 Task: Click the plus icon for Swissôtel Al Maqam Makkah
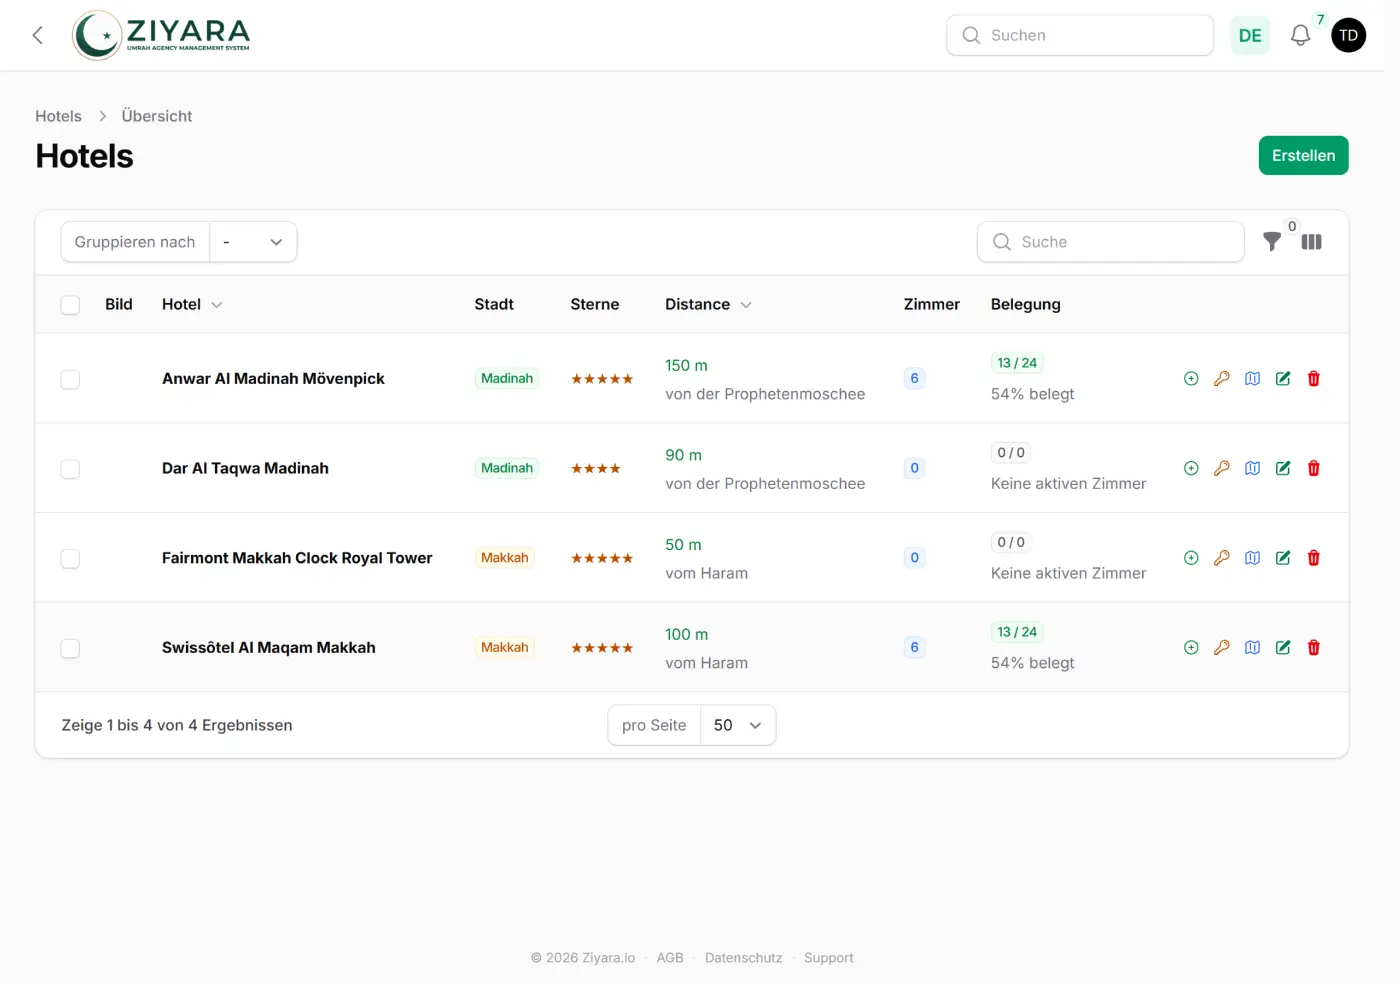pos(1191,648)
